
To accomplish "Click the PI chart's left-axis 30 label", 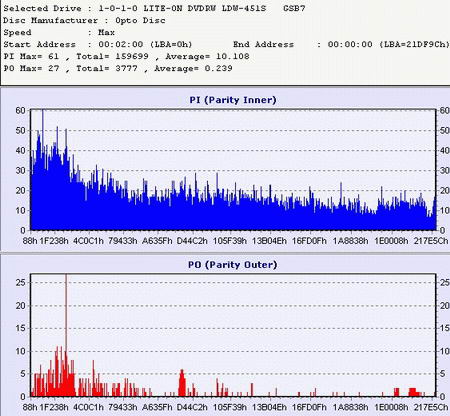I will 21,170.
